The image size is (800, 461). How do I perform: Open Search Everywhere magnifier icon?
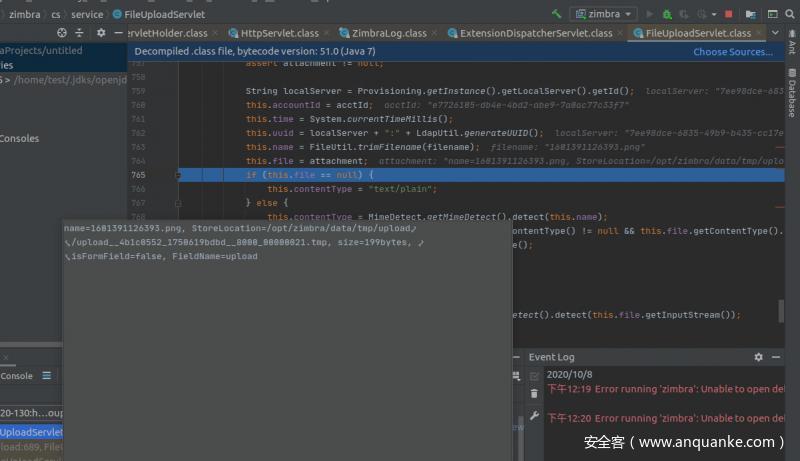point(790,14)
